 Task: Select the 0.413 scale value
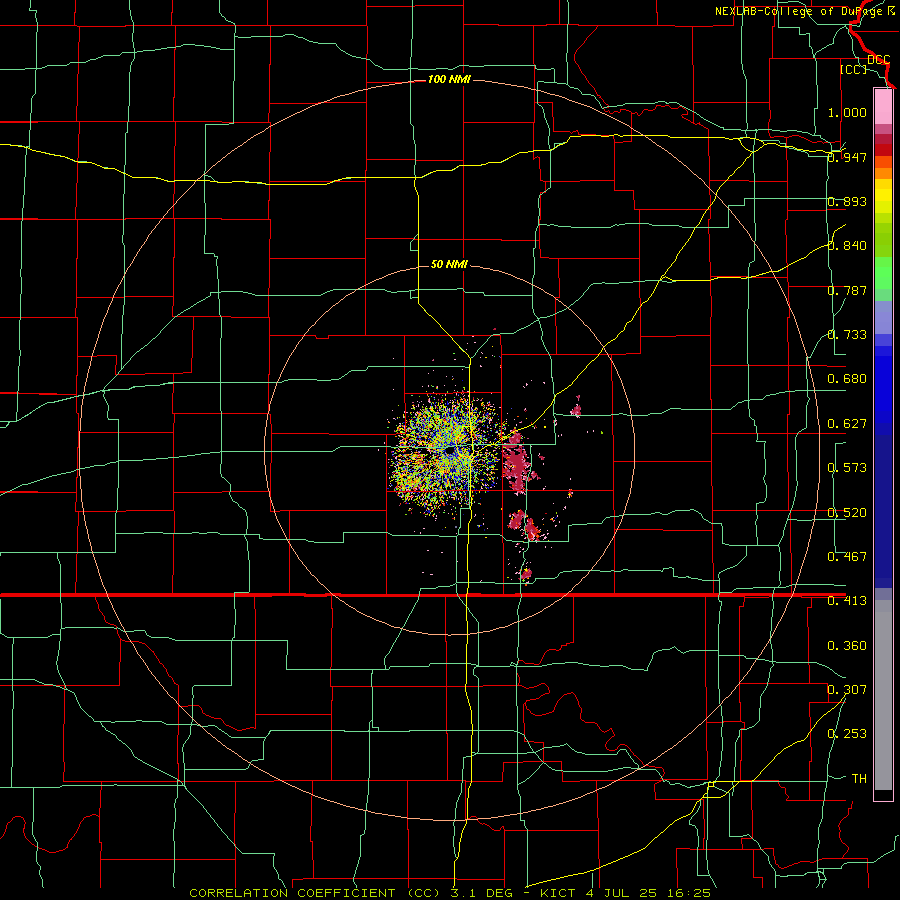(x=847, y=601)
